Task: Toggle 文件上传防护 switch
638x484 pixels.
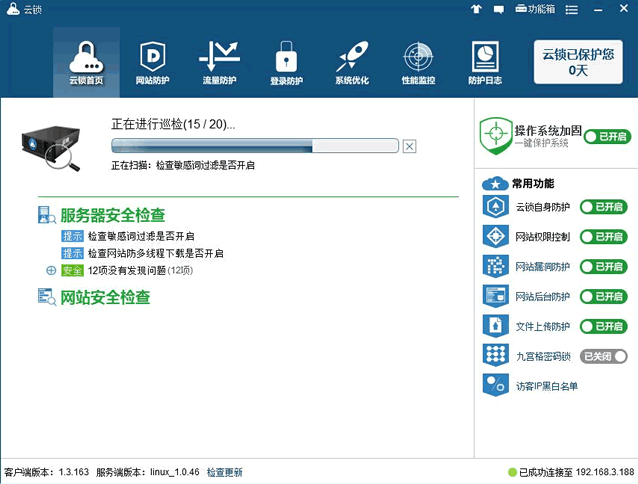Action: pyautogui.click(x=604, y=326)
